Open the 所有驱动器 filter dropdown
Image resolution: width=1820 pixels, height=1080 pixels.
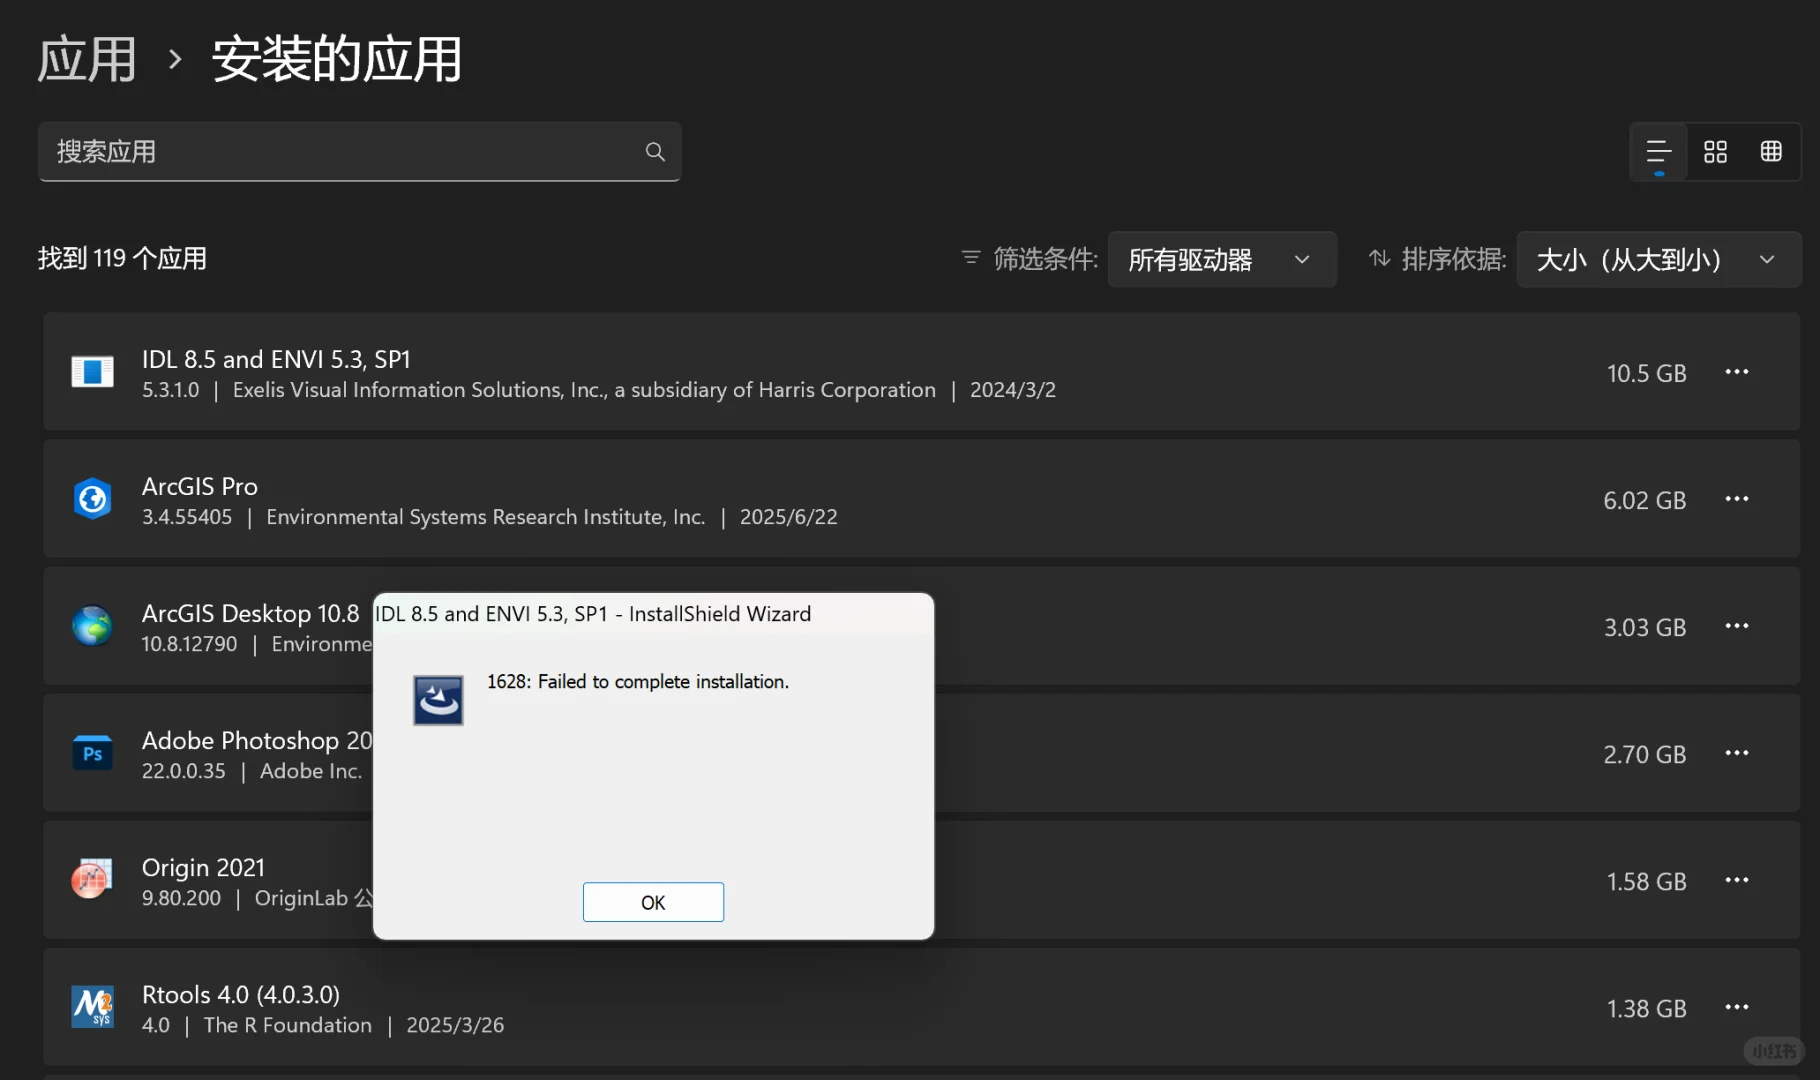[x=1221, y=259]
